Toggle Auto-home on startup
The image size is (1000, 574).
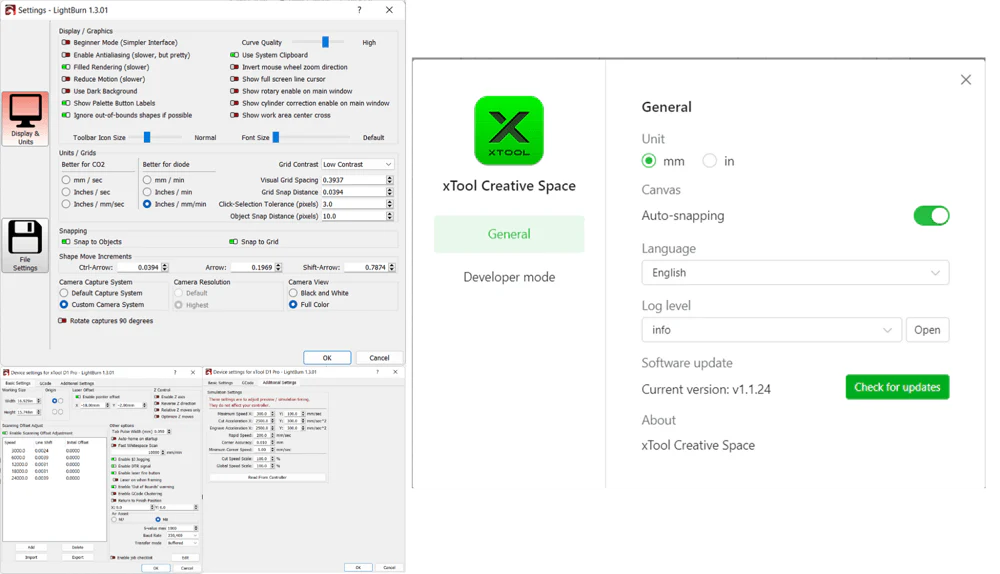114,439
